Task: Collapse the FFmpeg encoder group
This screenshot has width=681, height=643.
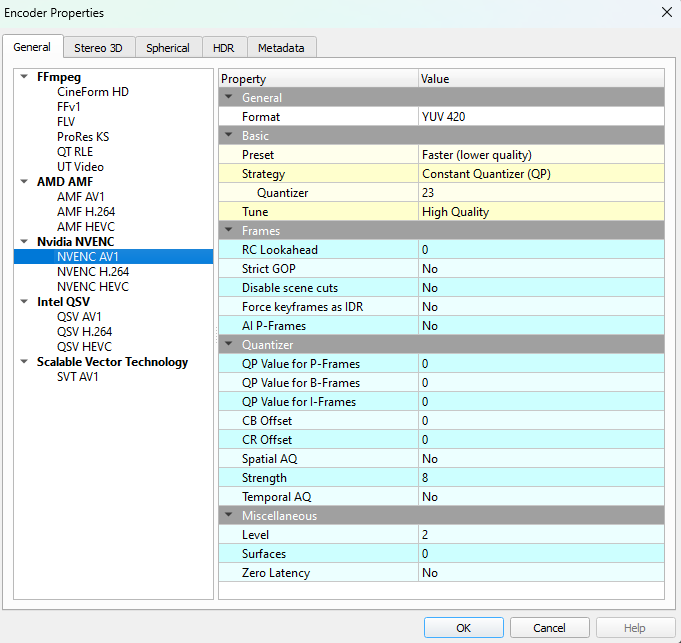Action: tap(25, 77)
